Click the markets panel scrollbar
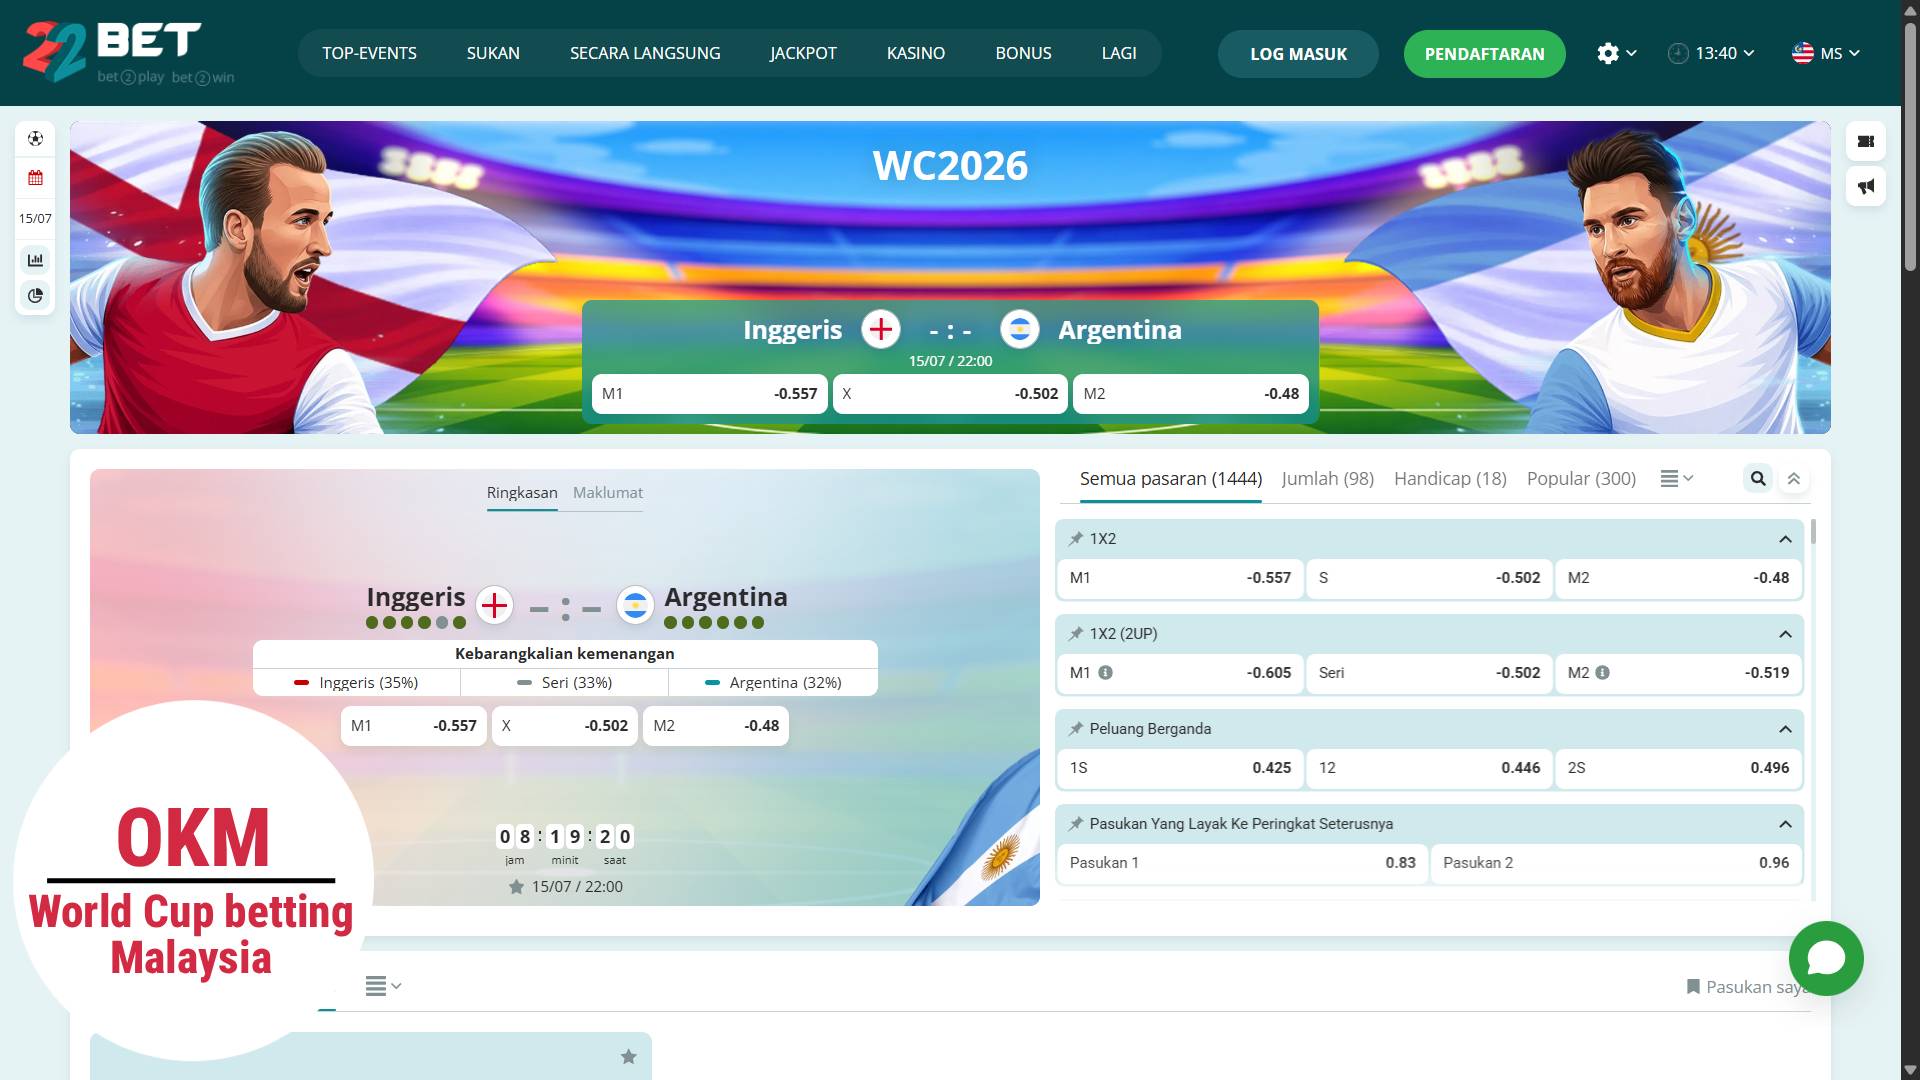This screenshot has width=1920, height=1080. click(x=1813, y=532)
